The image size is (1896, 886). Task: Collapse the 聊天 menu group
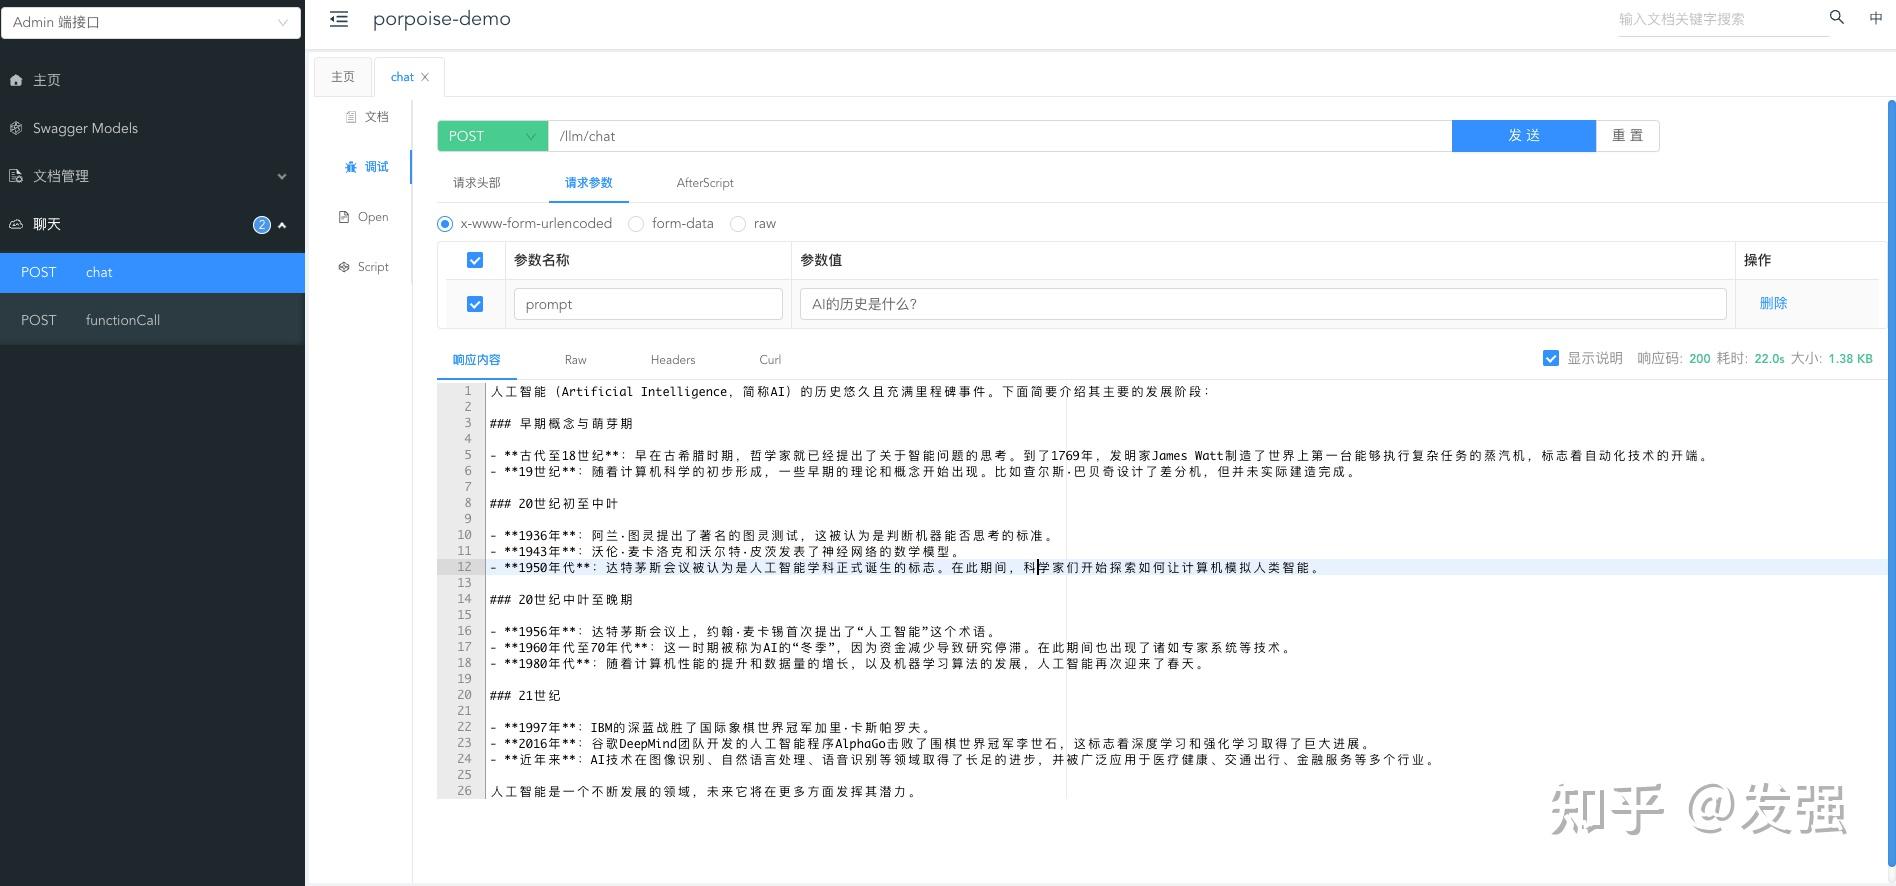(x=282, y=225)
